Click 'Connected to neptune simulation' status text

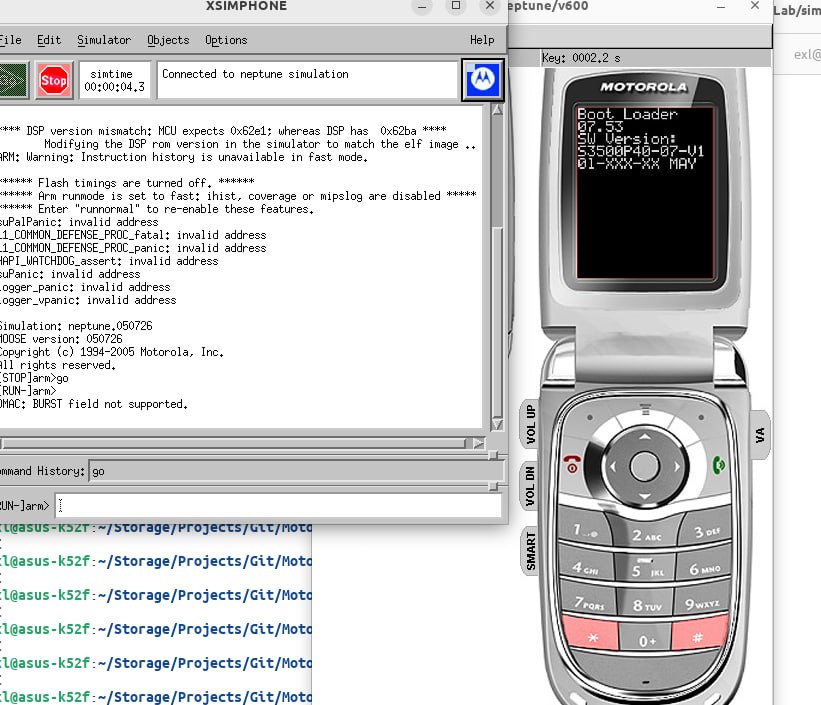pyautogui.click(x=255, y=74)
